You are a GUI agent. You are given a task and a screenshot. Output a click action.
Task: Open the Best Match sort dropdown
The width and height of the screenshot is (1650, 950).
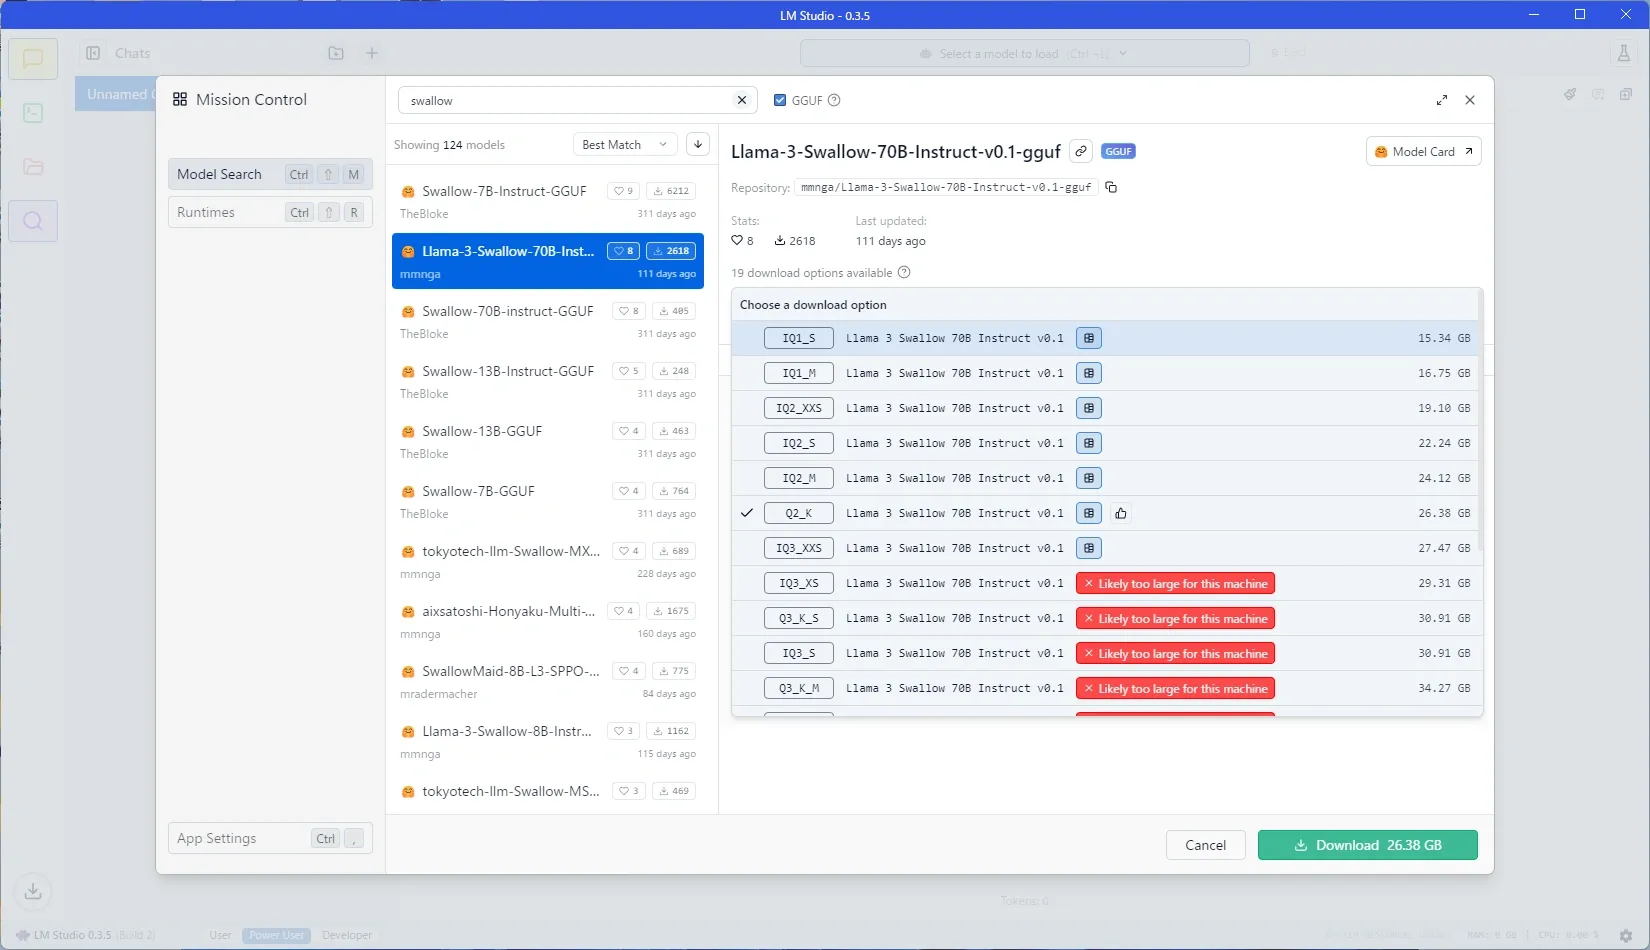[625, 144]
